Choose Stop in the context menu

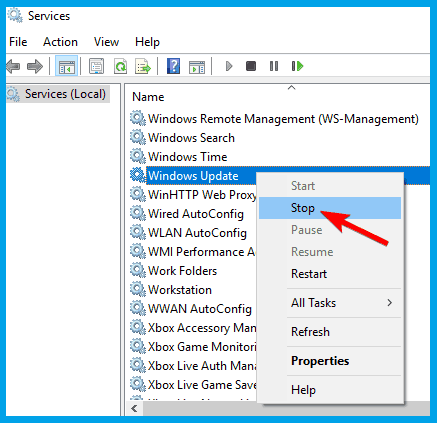(x=330, y=208)
